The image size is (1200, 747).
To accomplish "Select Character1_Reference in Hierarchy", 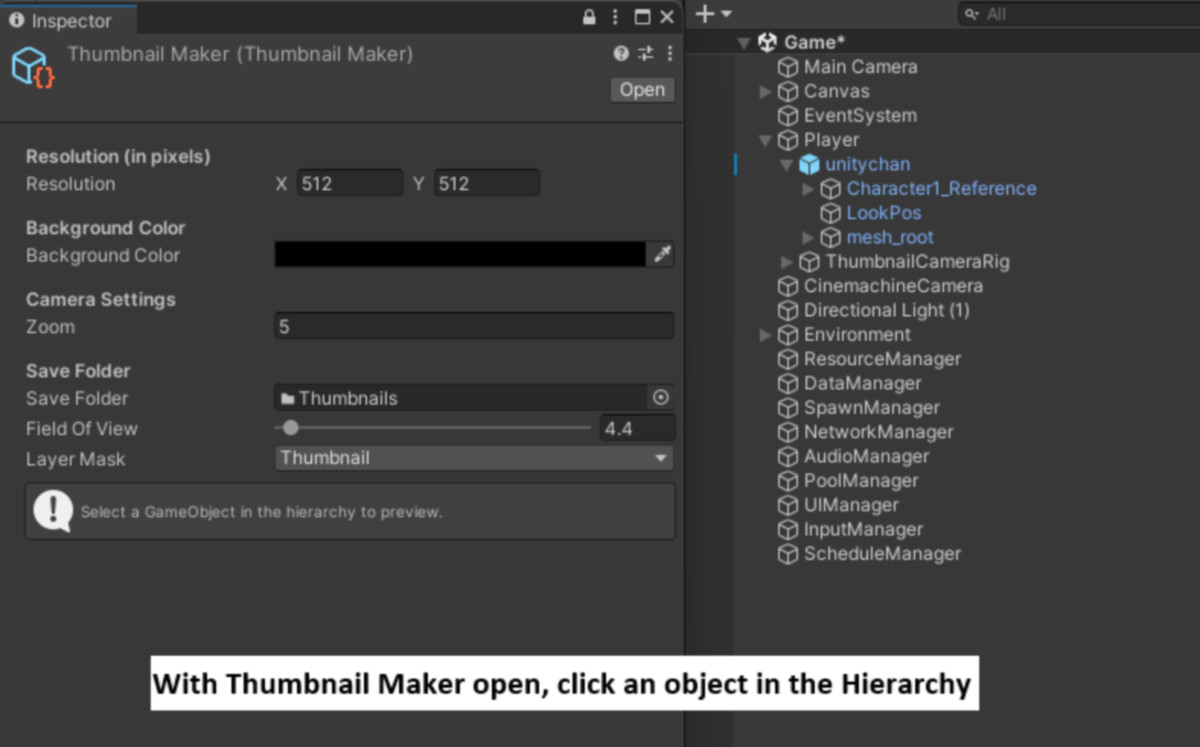I will point(941,189).
